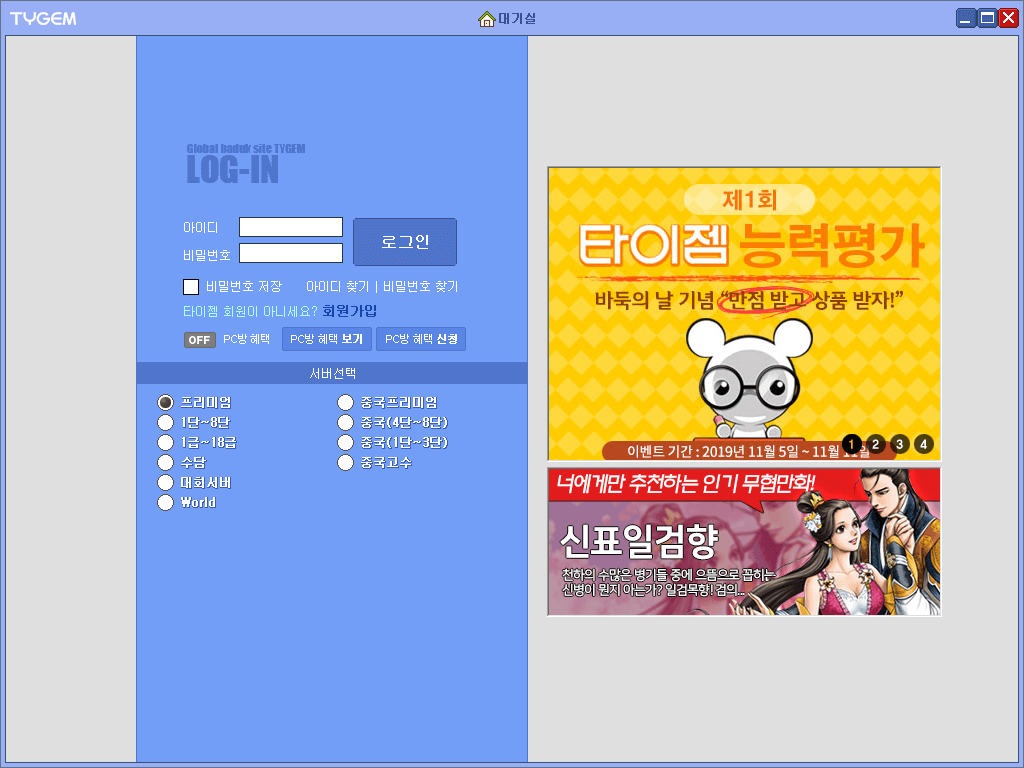Click the PC방 혜택 보기 button

click(327, 339)
